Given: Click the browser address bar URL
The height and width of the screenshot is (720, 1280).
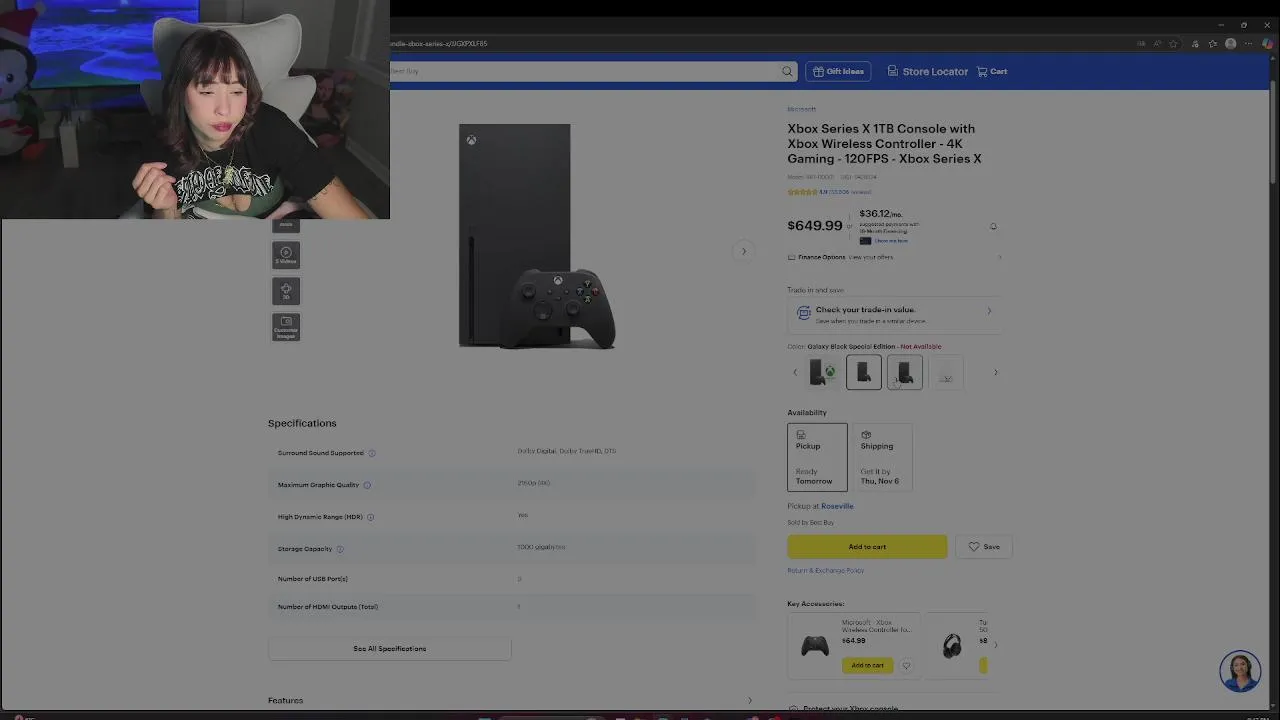Looking at the screenshot, I should [440, 43].
